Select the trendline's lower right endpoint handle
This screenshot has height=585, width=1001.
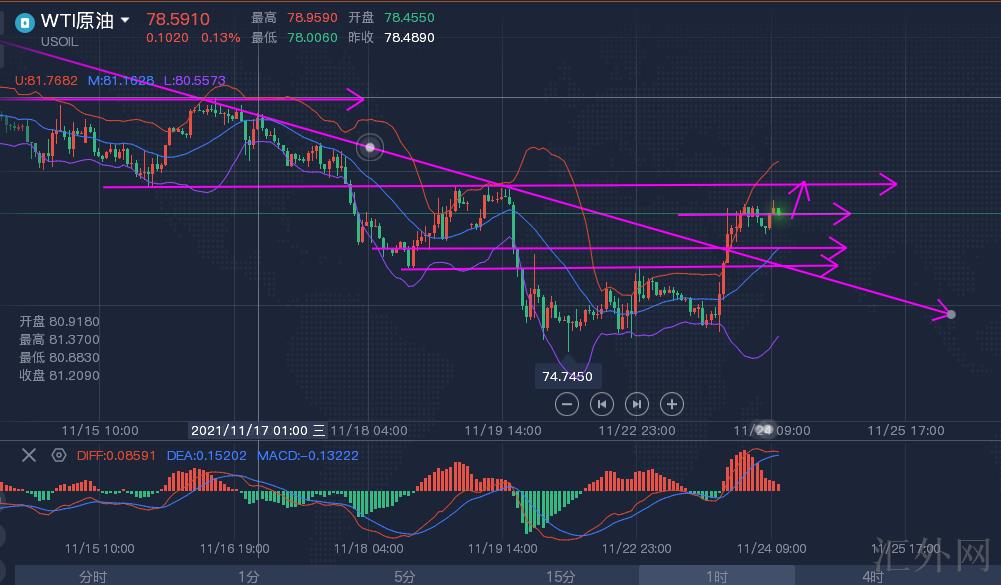951,314
